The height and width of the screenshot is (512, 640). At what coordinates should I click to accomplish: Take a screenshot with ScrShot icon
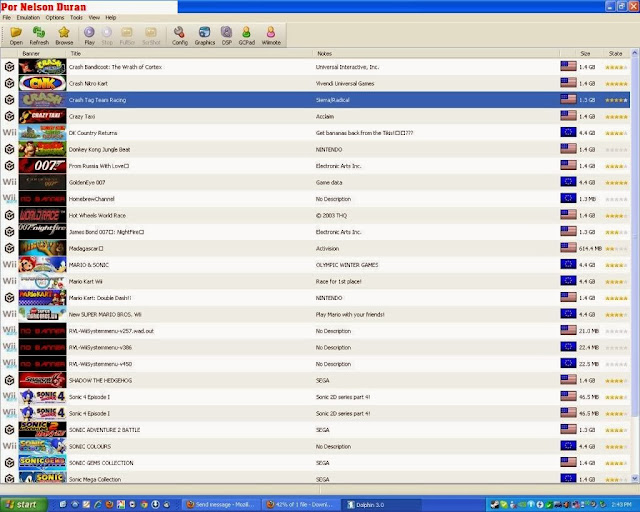click(151, 36)
